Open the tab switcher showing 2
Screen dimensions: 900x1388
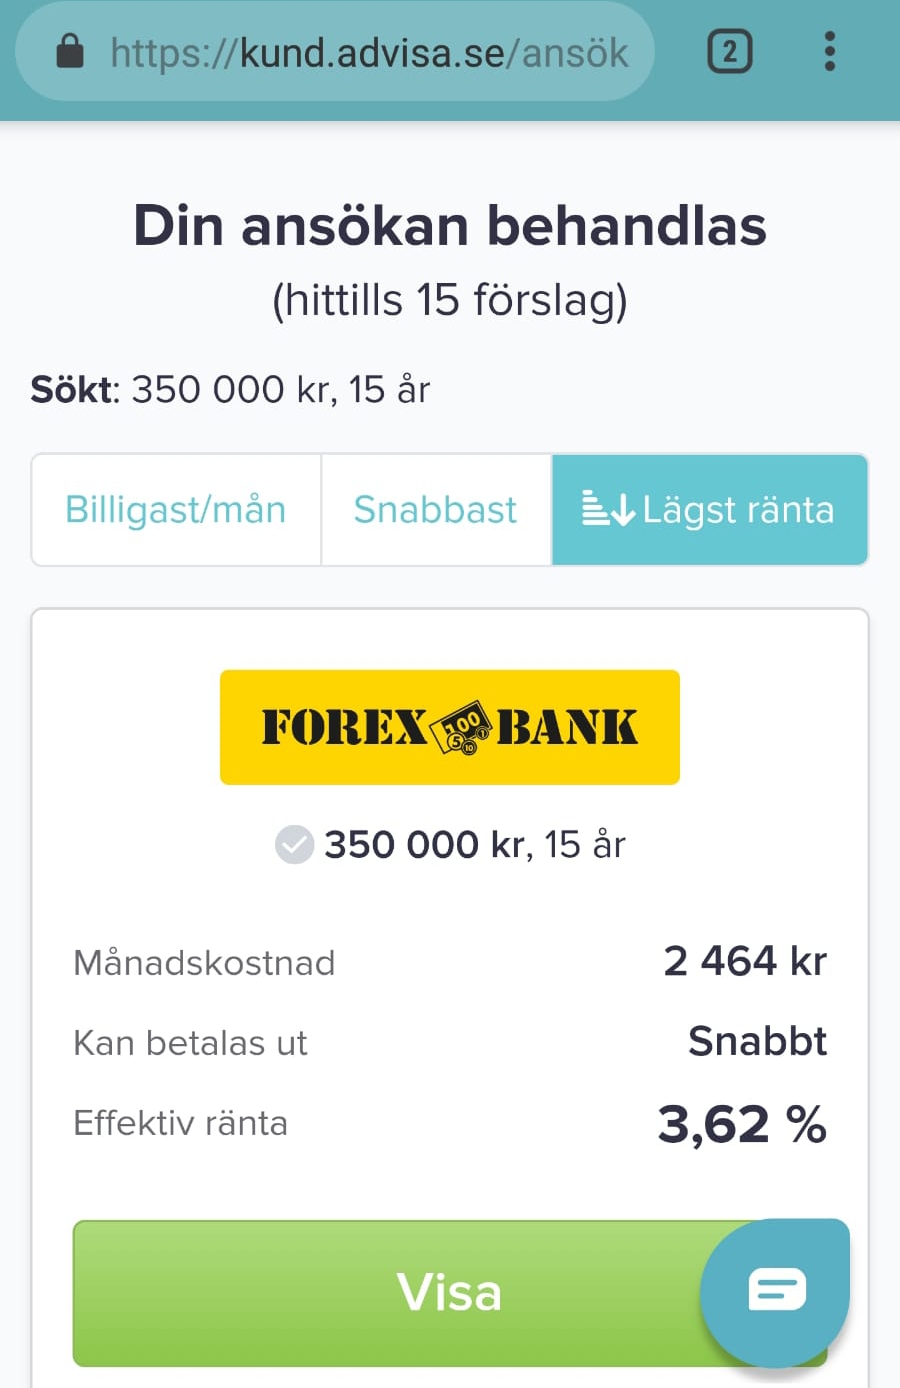tap(729, 51)
